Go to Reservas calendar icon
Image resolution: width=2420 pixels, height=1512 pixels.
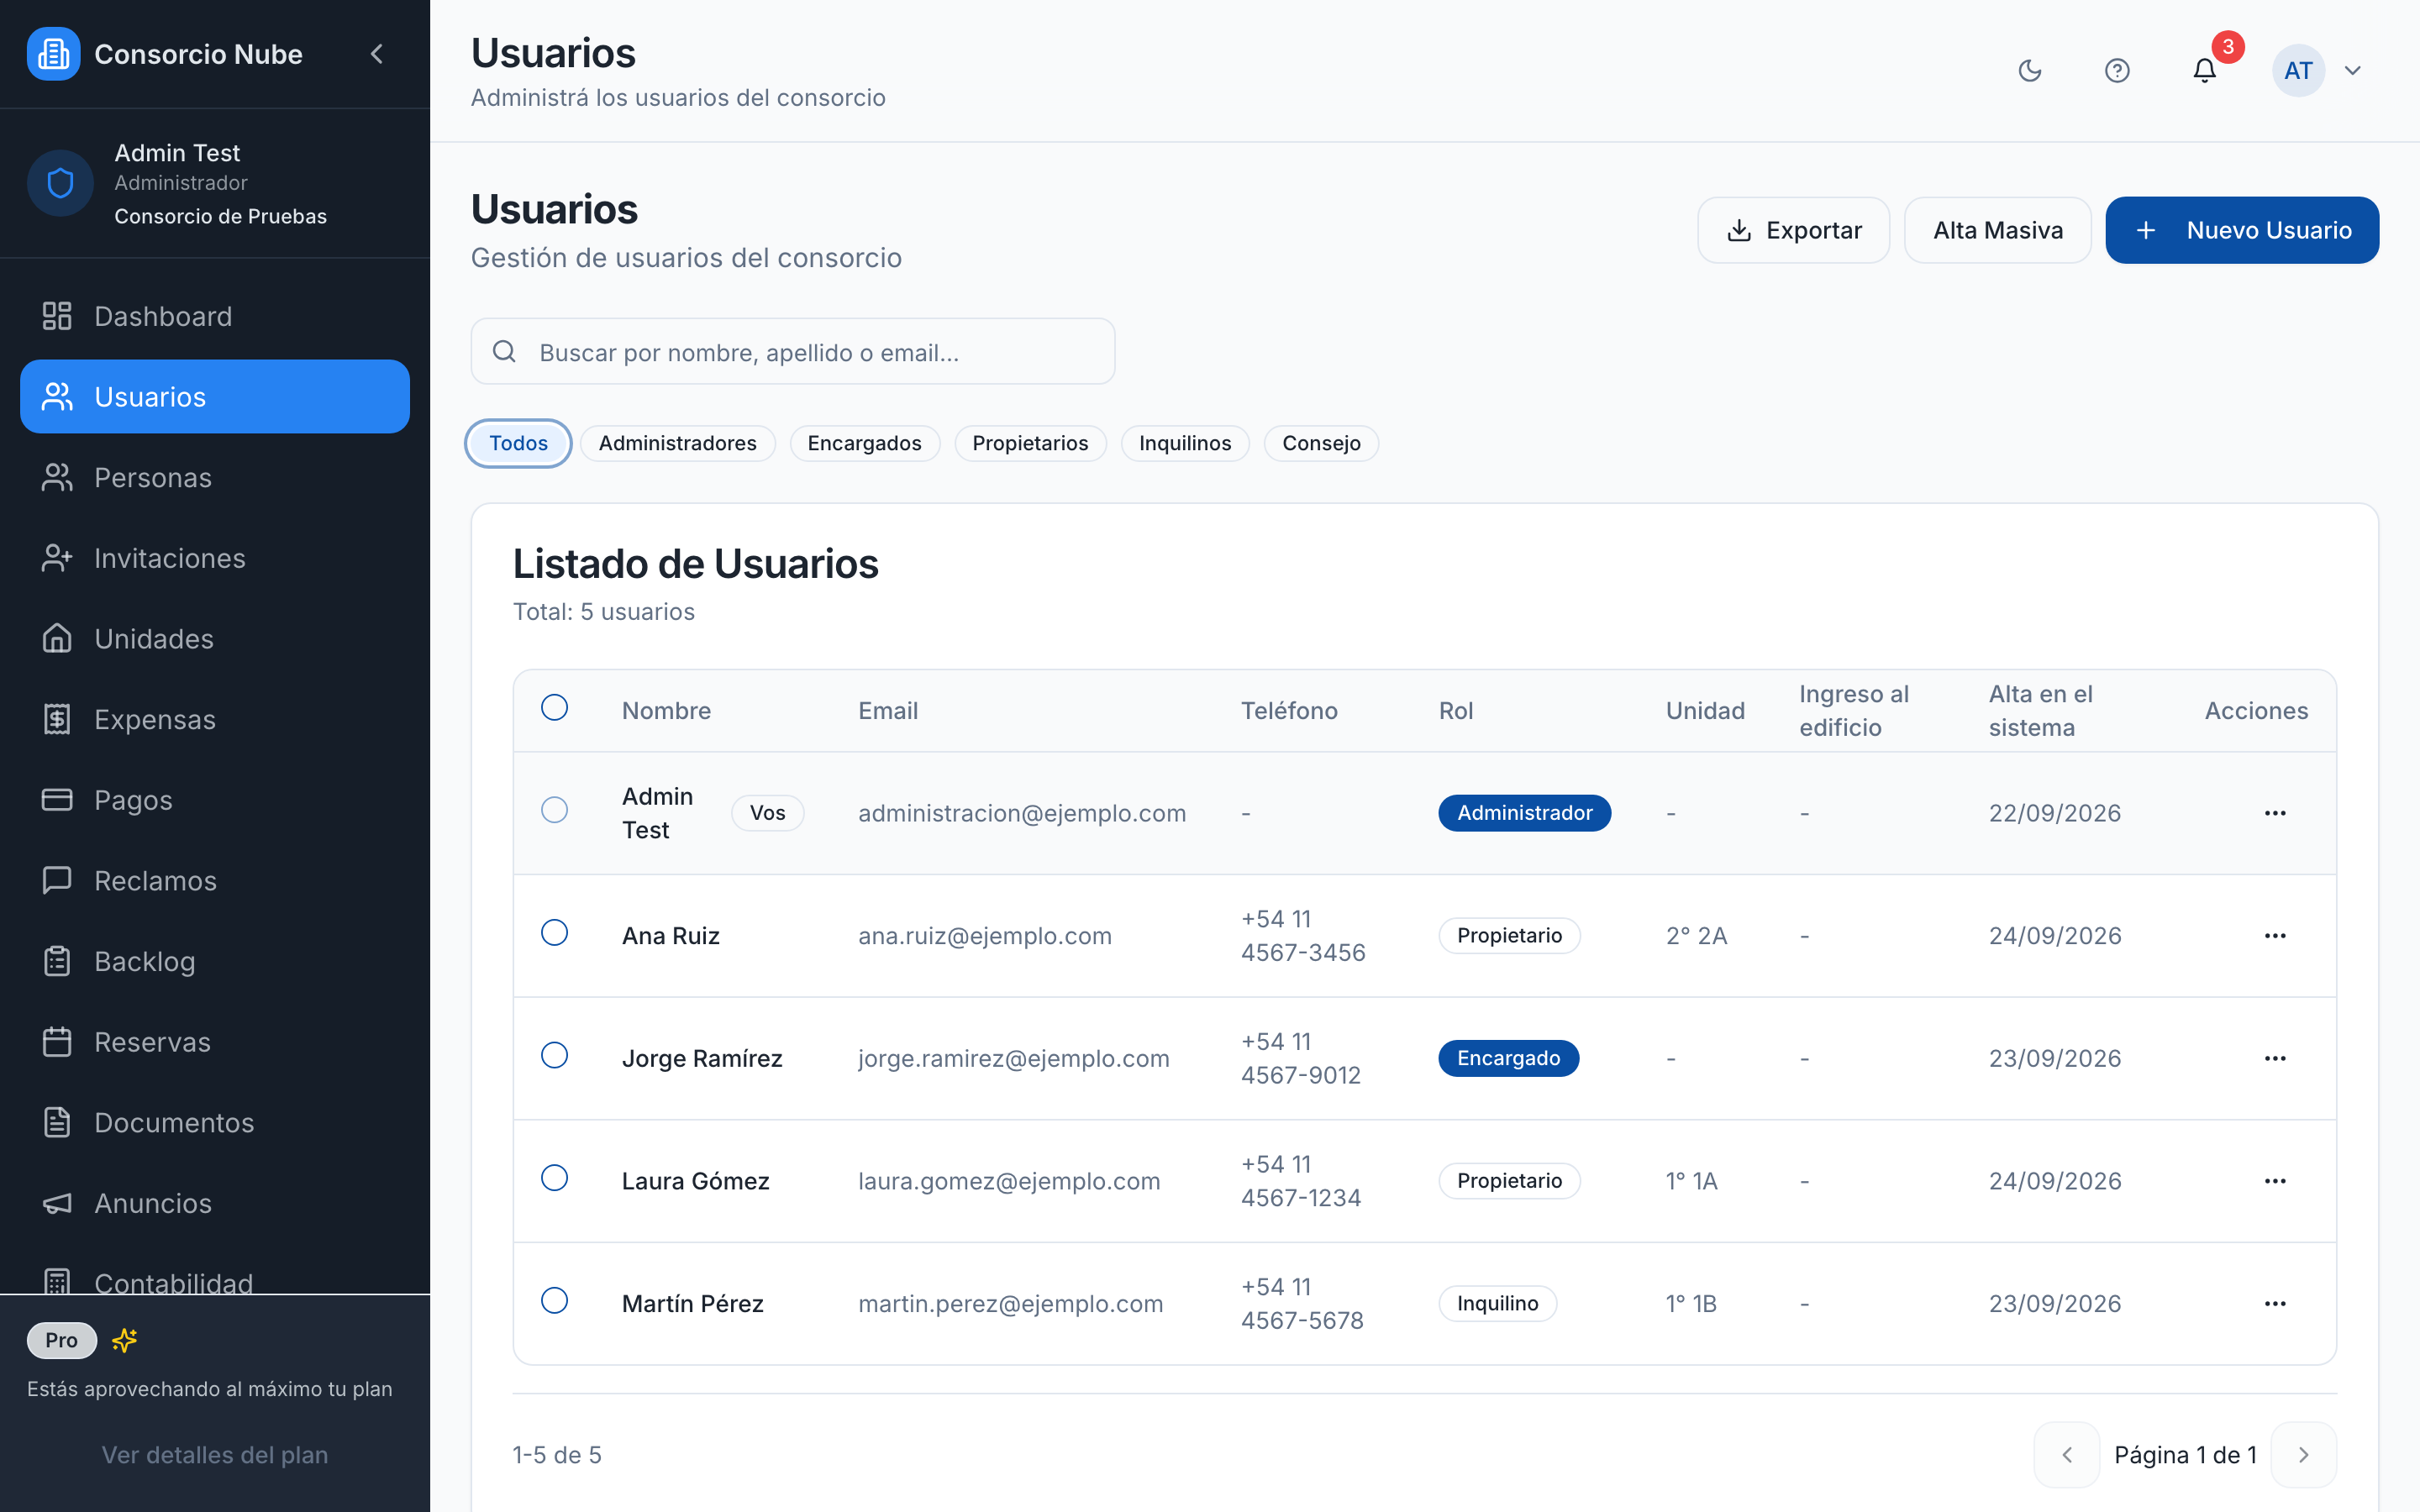click(x=57, y=1041)
